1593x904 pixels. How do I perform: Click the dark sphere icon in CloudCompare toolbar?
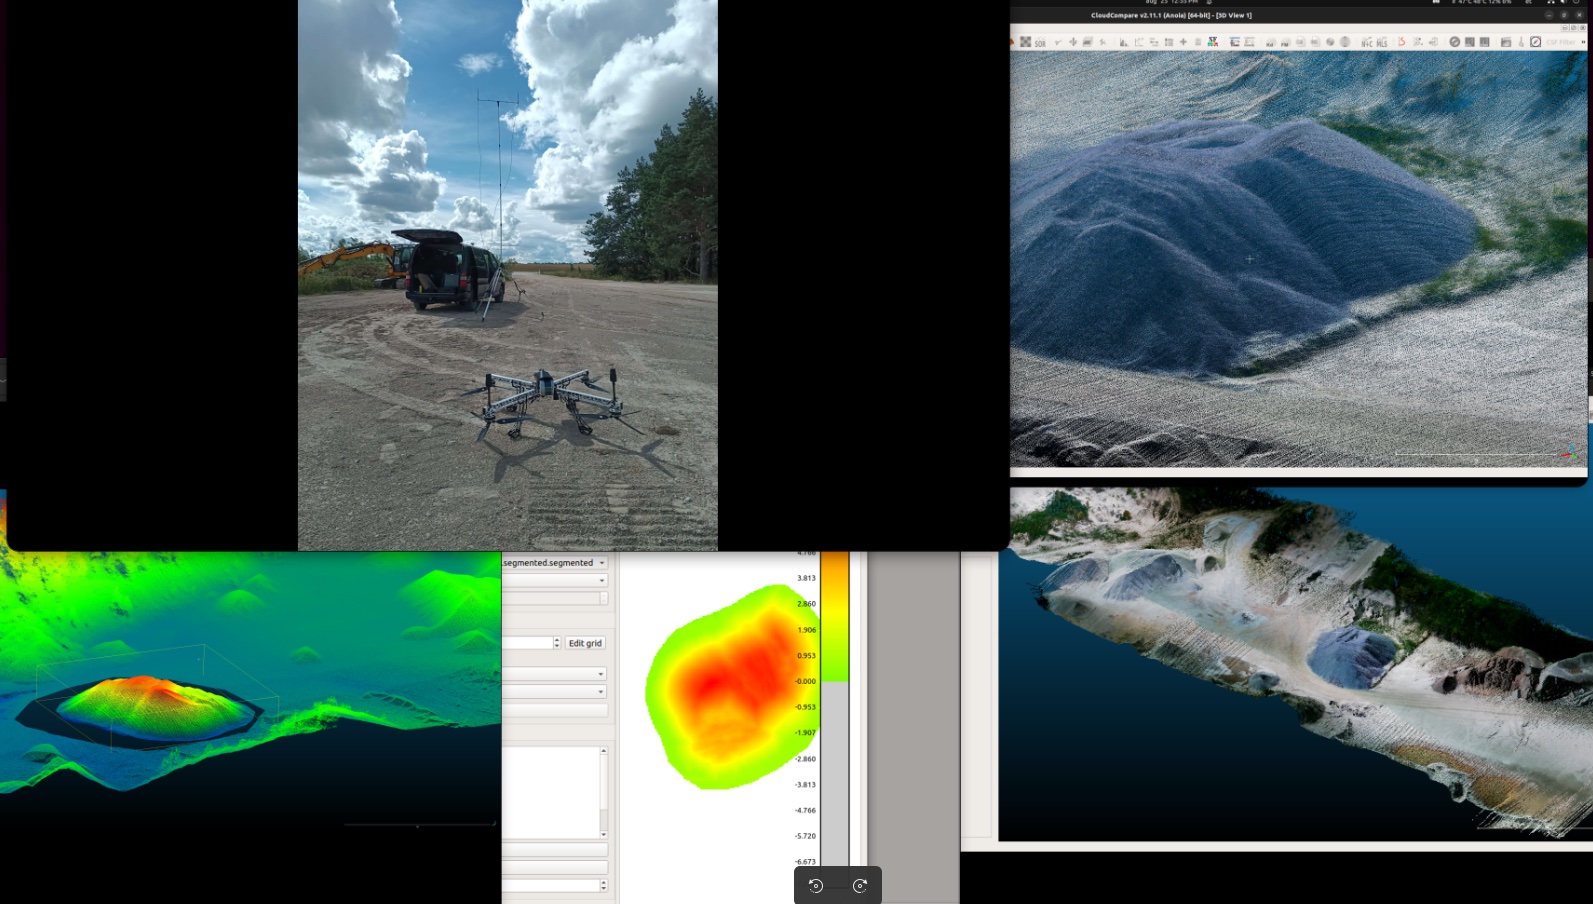[x=1330, y=42]
